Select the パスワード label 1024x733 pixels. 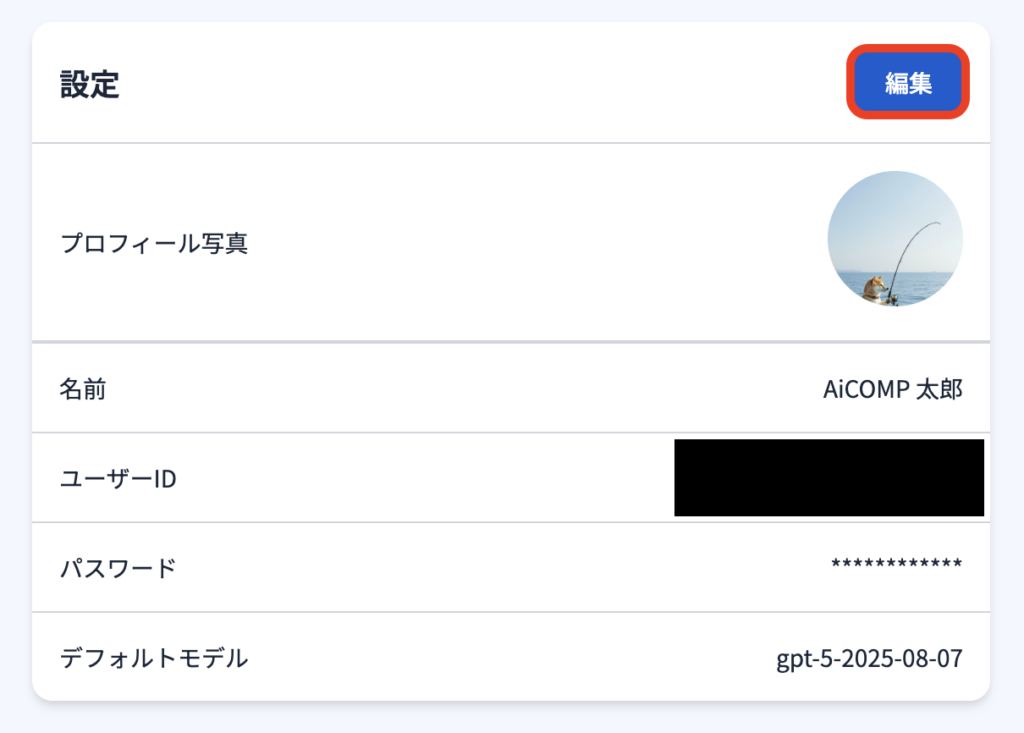tap(118, 568)
